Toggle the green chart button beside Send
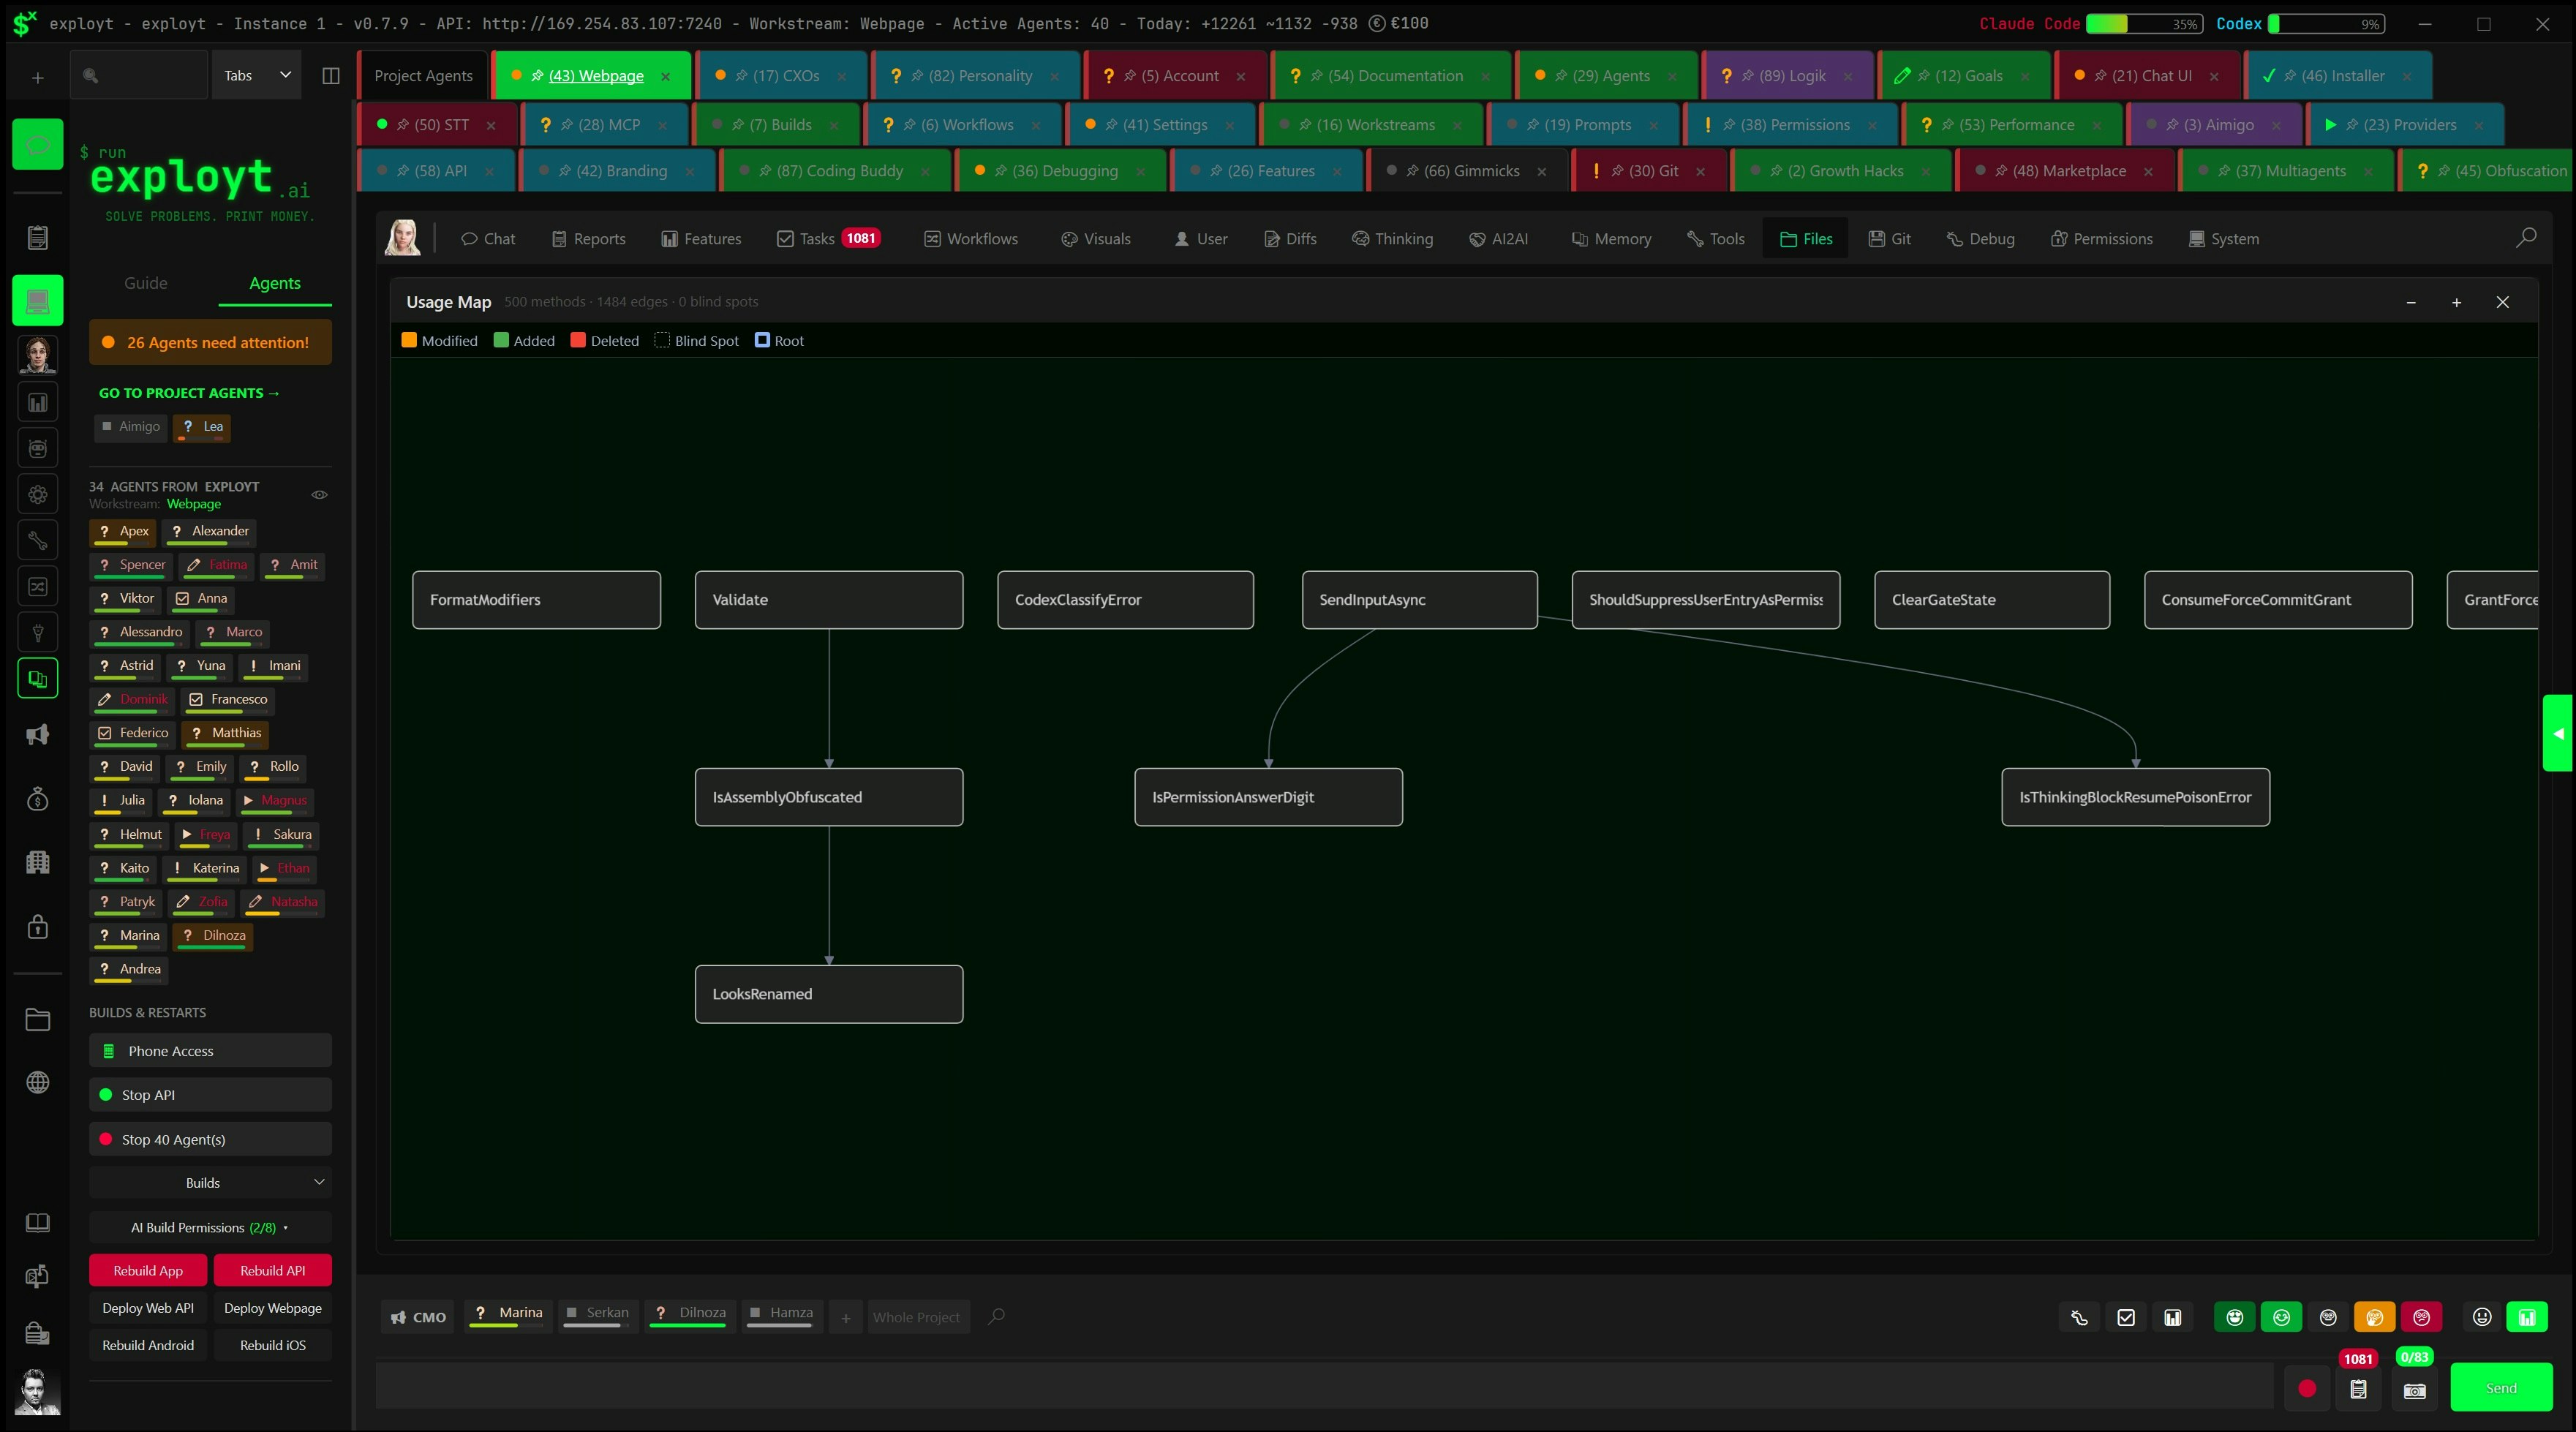Viewport: 2576px width, 1432px height. pyautogui.click(x=2527, y=1317)
